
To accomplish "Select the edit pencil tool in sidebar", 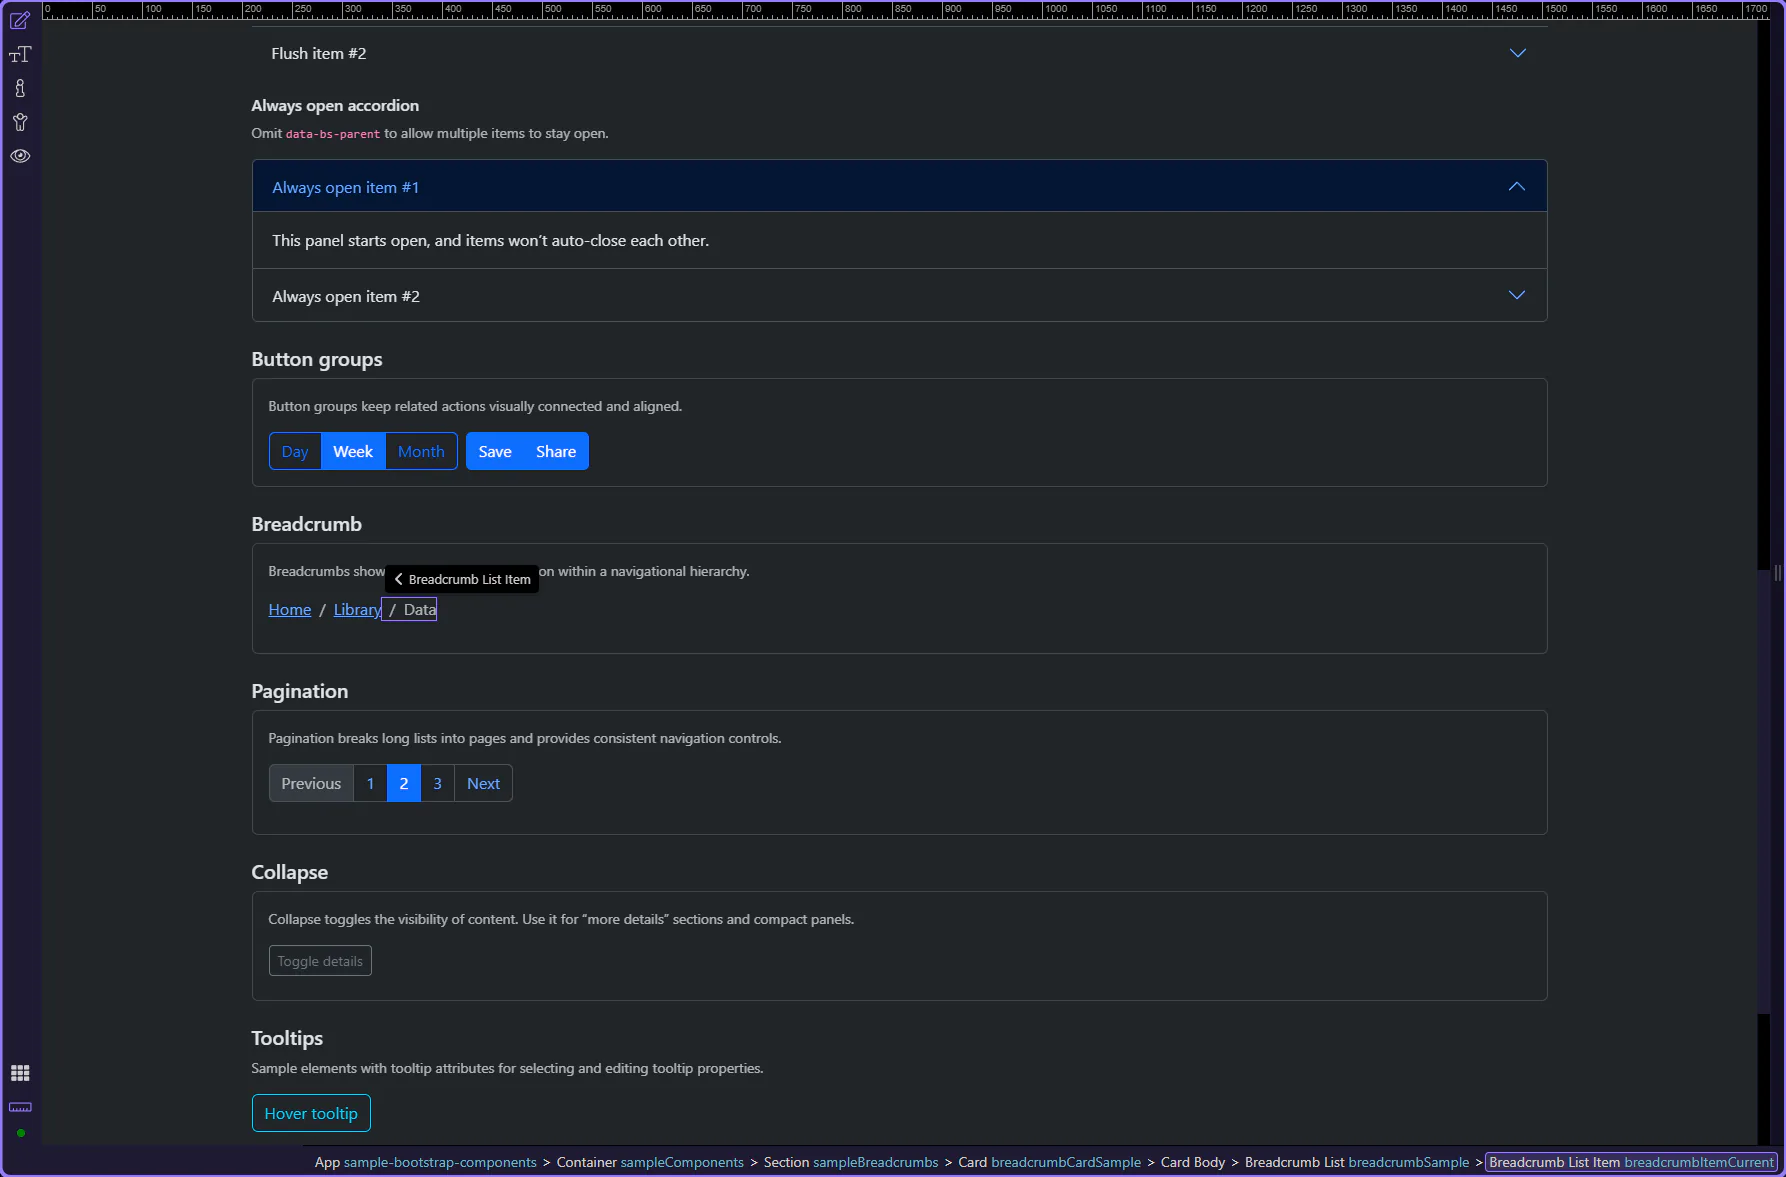I will click(x=20, y=21).
